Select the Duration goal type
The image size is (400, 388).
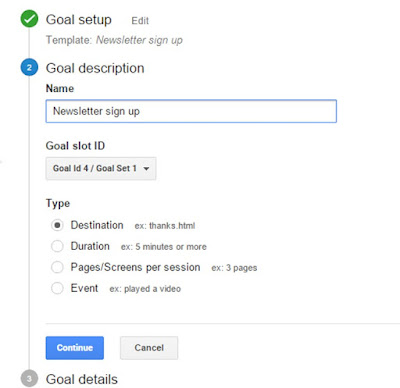click(x=57, y=246)
